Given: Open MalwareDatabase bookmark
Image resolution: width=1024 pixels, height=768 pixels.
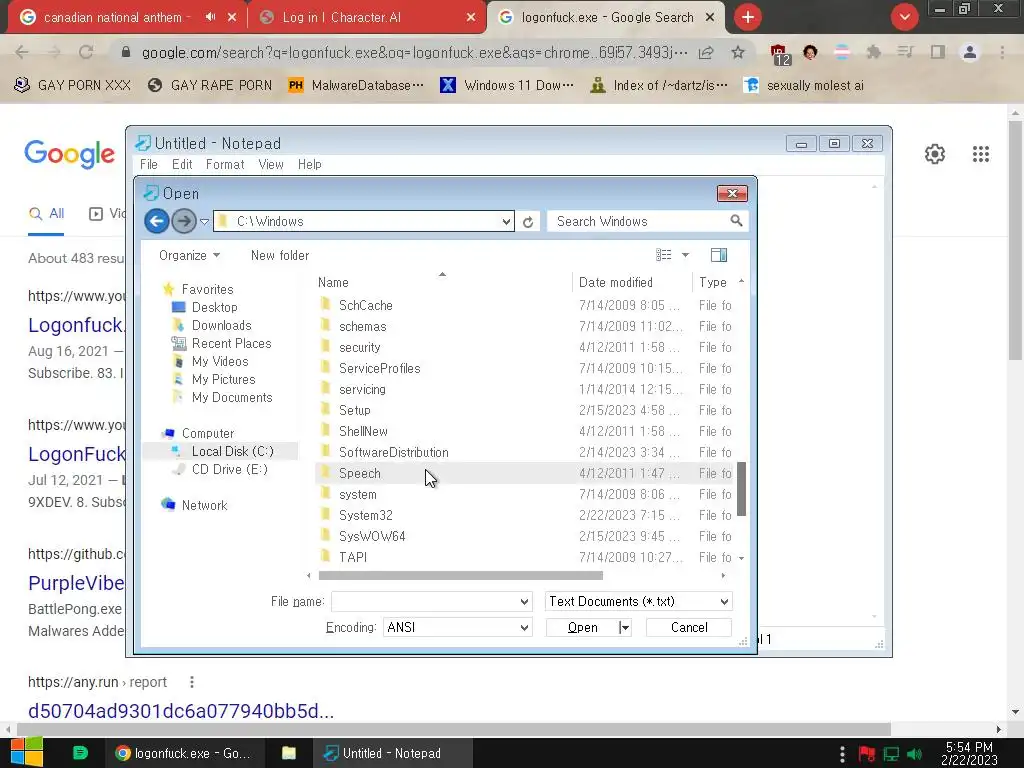Looking at the screenshot, I should coord(357,86).
